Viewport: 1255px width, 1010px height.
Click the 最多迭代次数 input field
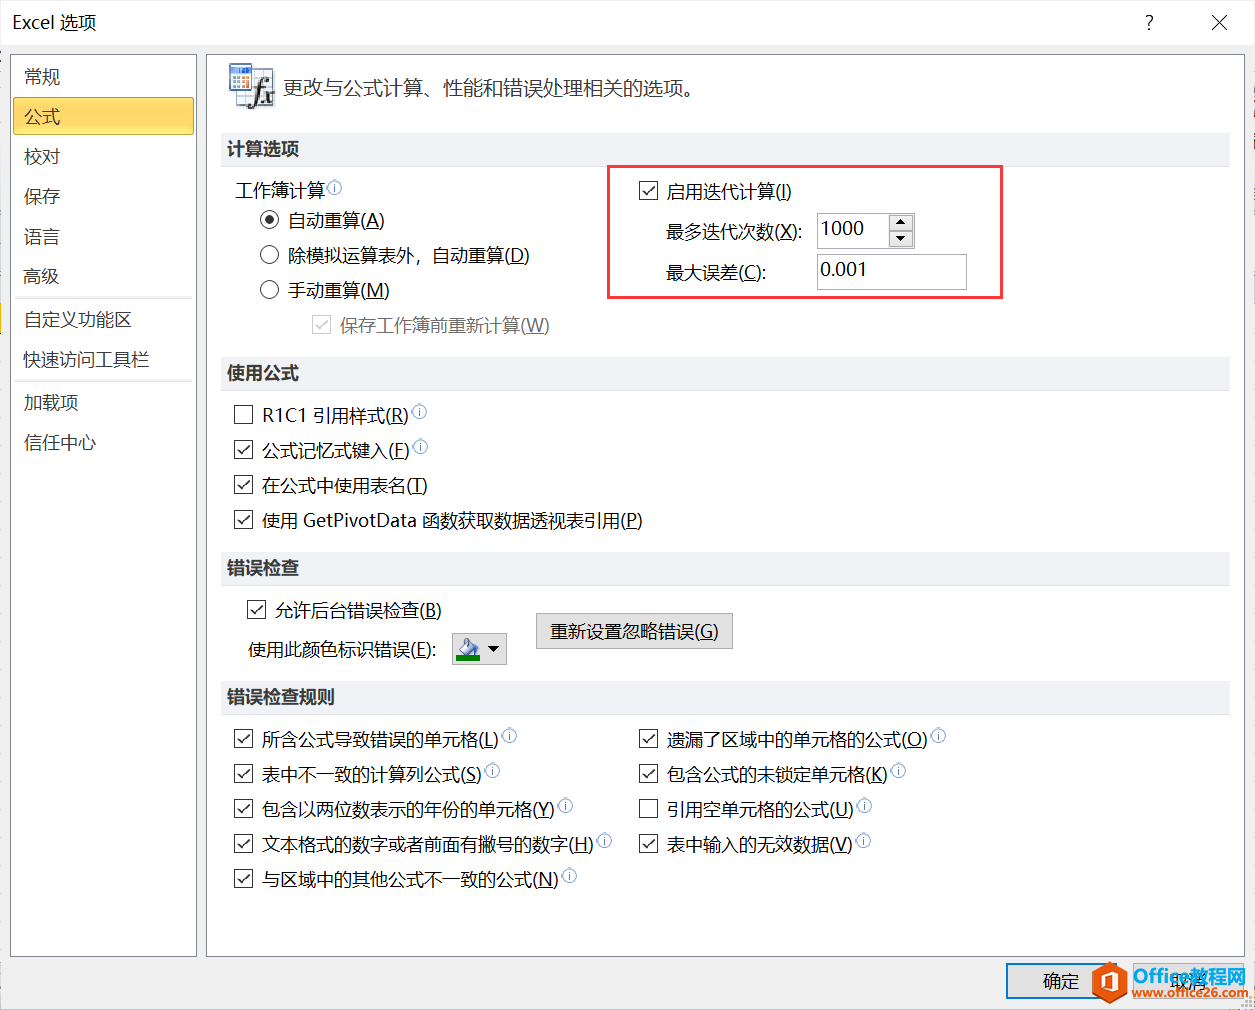point(852,230)
